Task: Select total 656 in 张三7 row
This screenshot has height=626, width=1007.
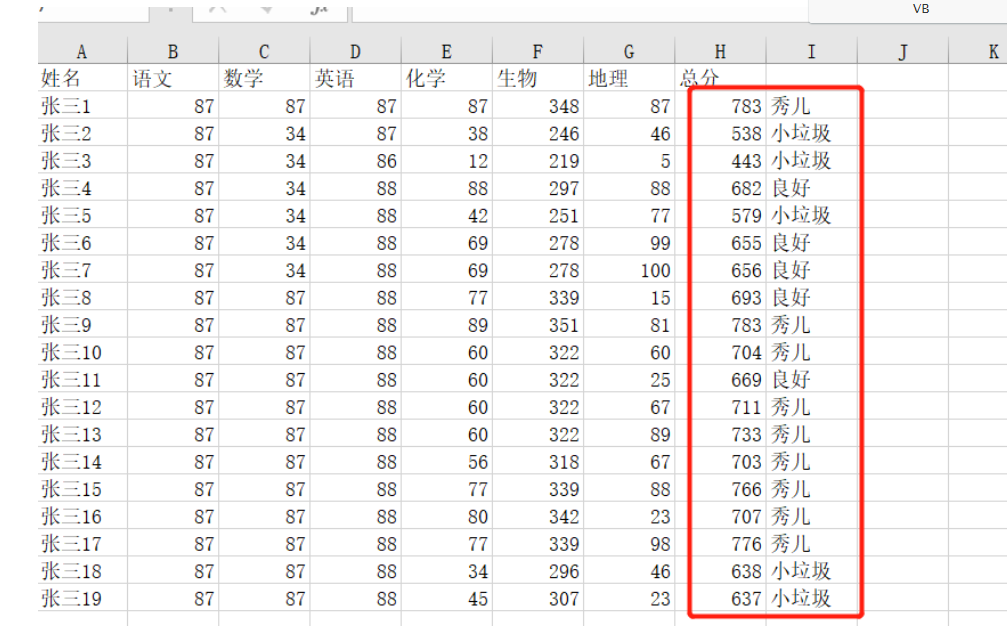Action: [x=720, y=270]
